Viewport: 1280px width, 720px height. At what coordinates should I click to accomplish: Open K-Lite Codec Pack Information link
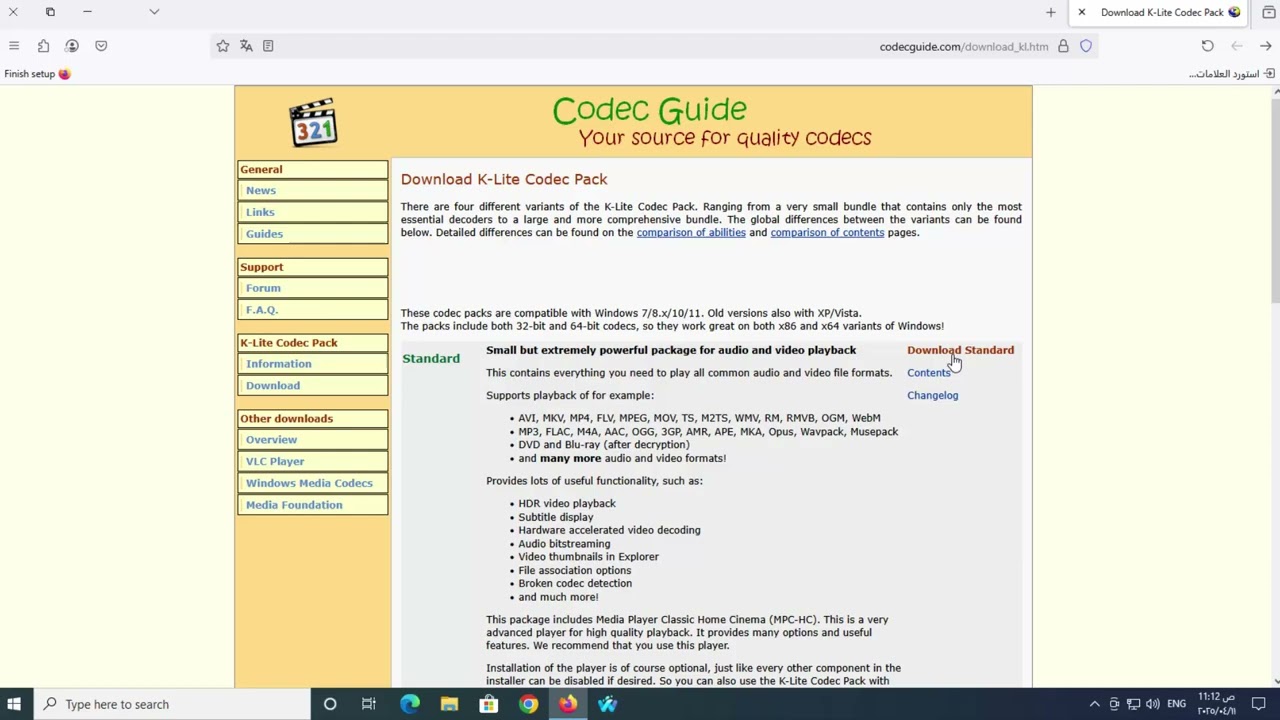point(279,364)
